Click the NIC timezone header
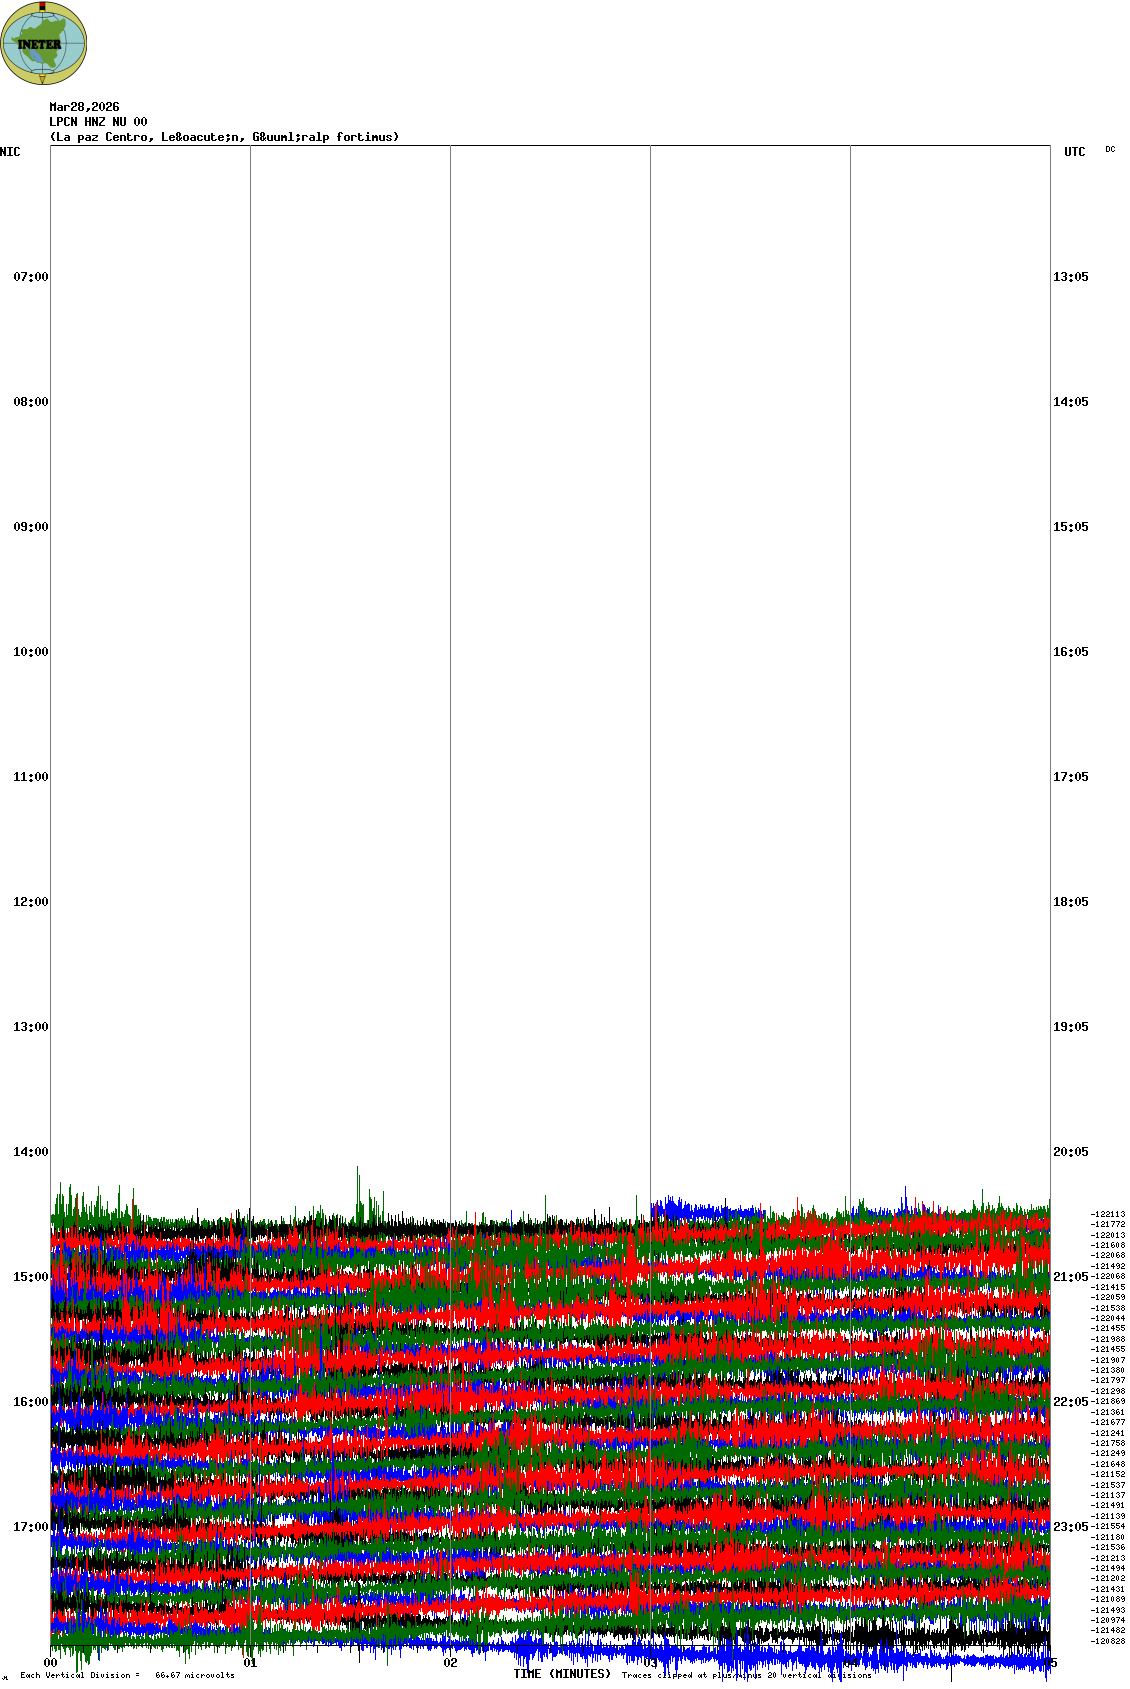1130x1689 pixels. (10, 152)
